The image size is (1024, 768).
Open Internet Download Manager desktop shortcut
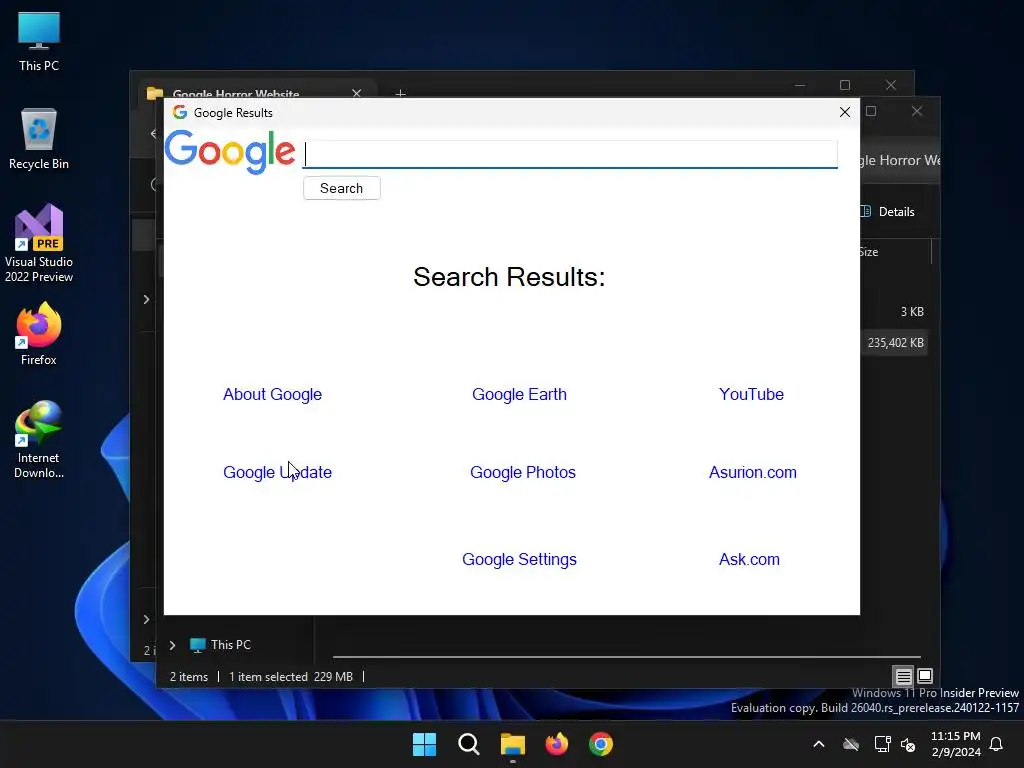click(x=39, y=440)
